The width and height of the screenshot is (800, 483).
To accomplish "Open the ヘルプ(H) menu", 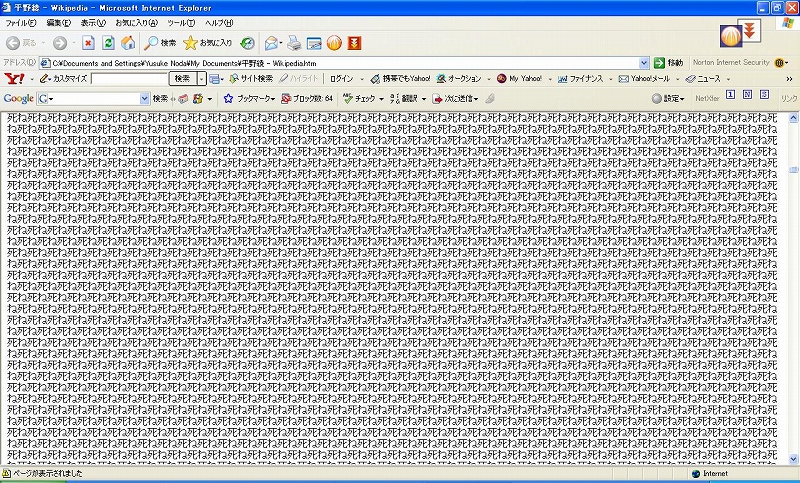I will click(219, 23).
